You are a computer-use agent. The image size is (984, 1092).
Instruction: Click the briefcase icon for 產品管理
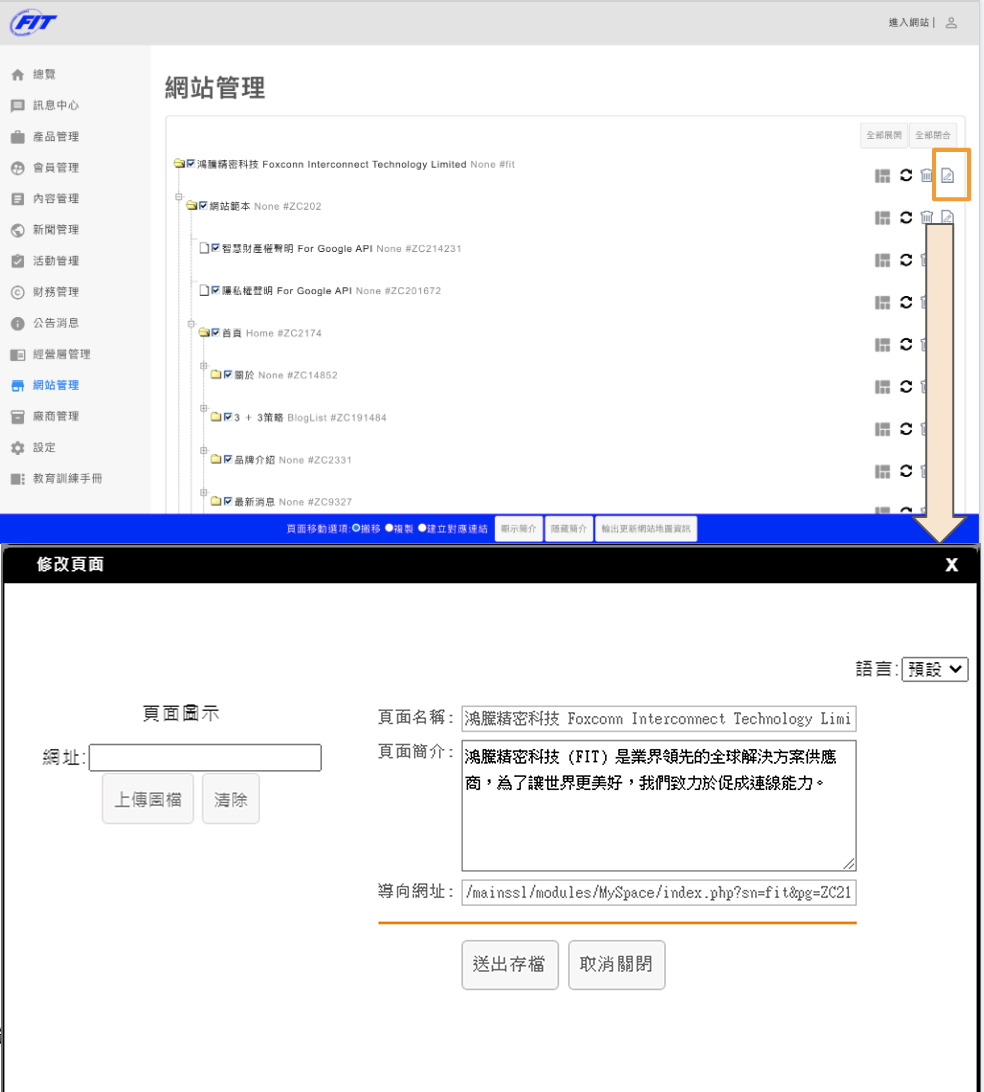tap(18, 137)
